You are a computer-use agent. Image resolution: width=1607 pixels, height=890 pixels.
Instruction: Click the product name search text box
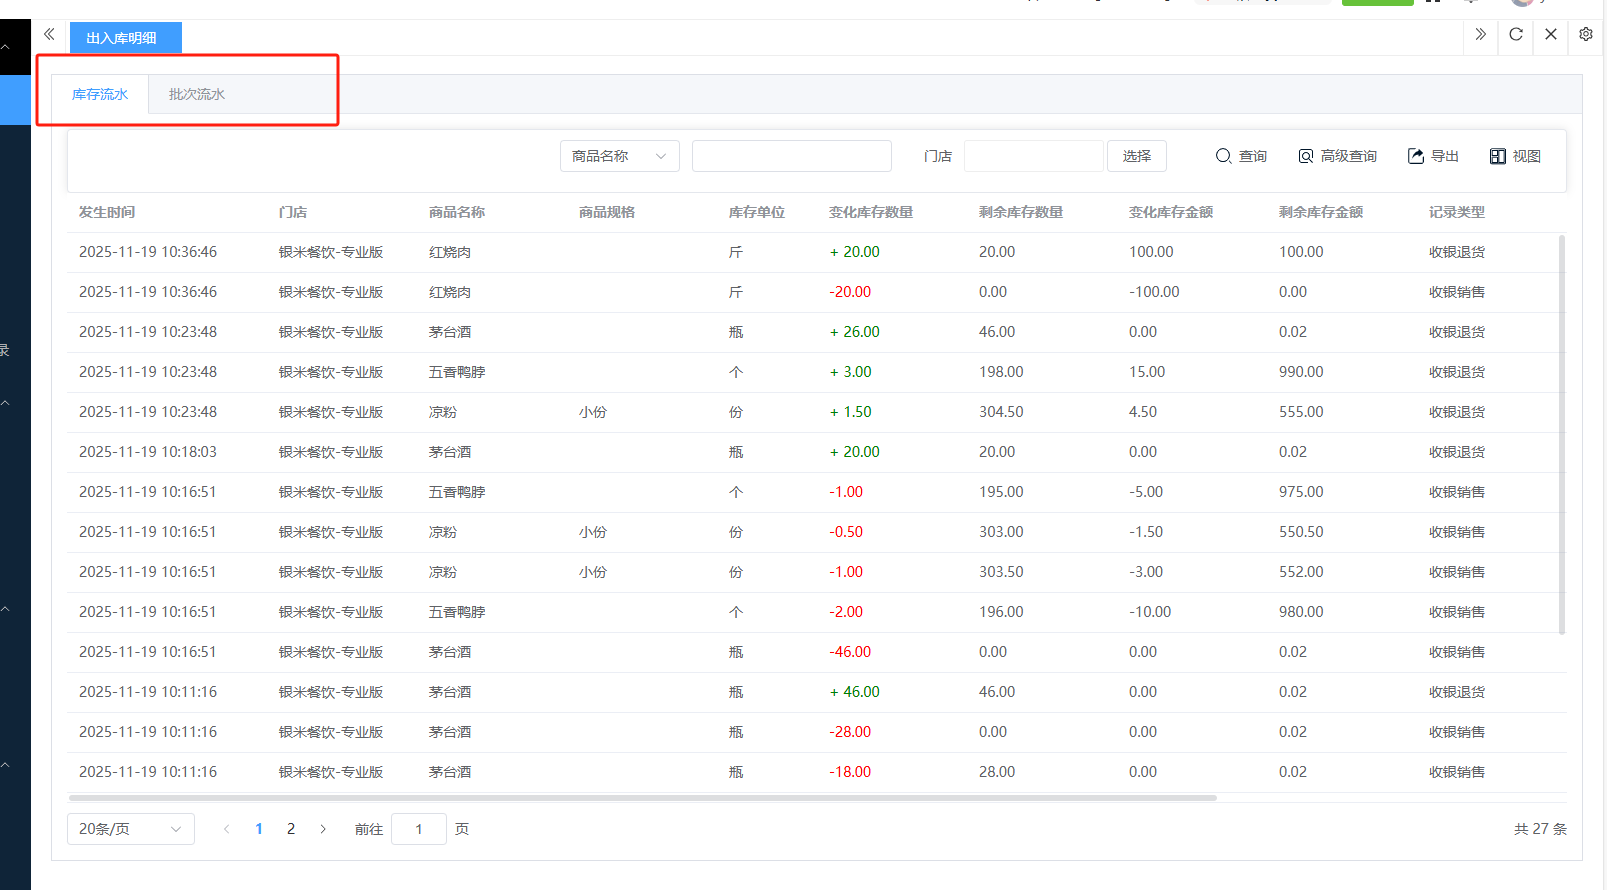[791, 157]
